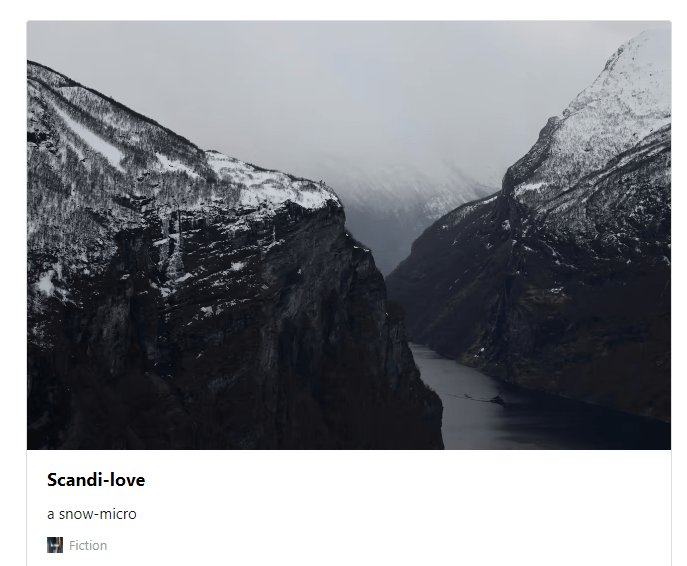Screen dimensions: 687x566
Task: Click the subtitle "a snow-micro"
Action: click(x=92, y=514)
